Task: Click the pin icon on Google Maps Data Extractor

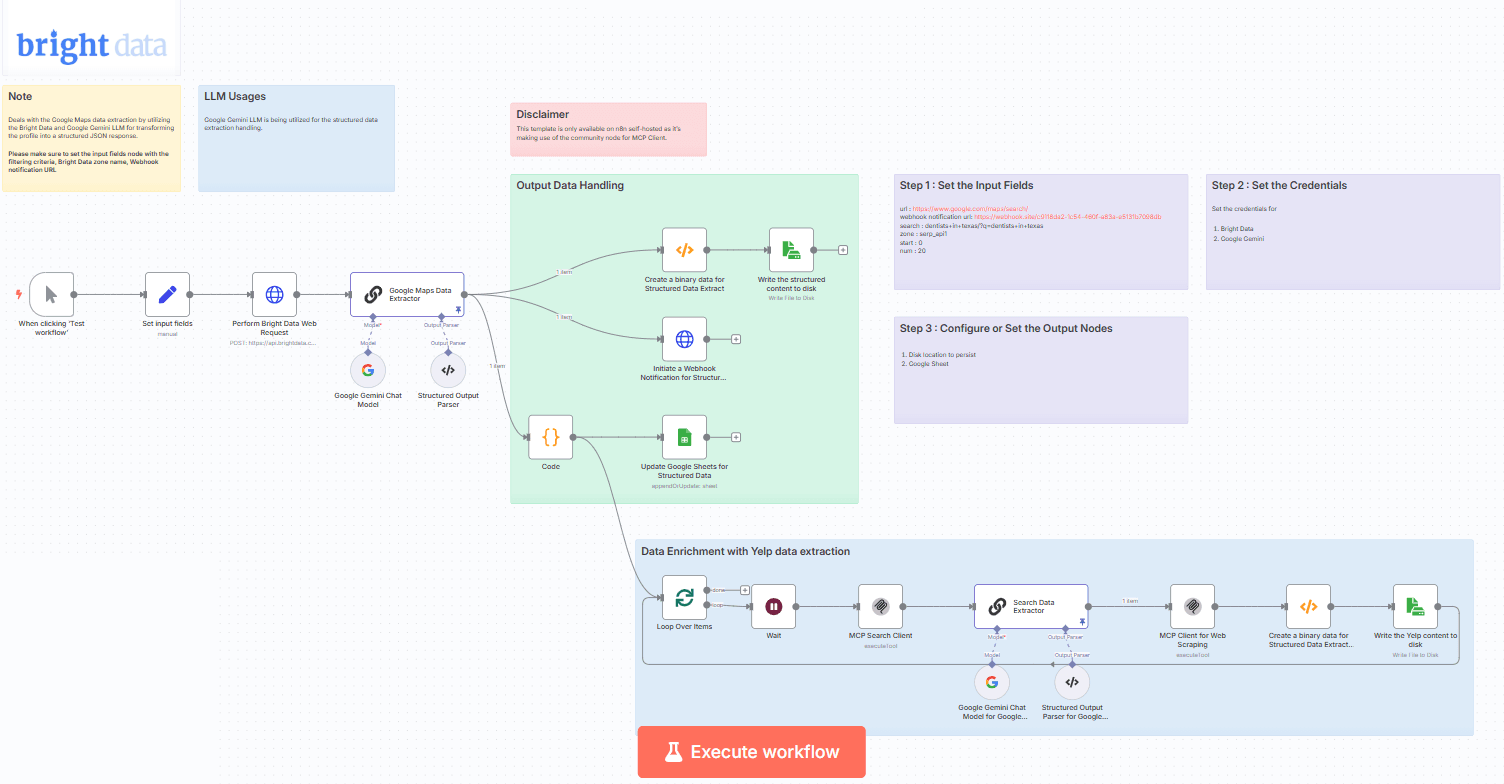Action: (x=457, y=310)
